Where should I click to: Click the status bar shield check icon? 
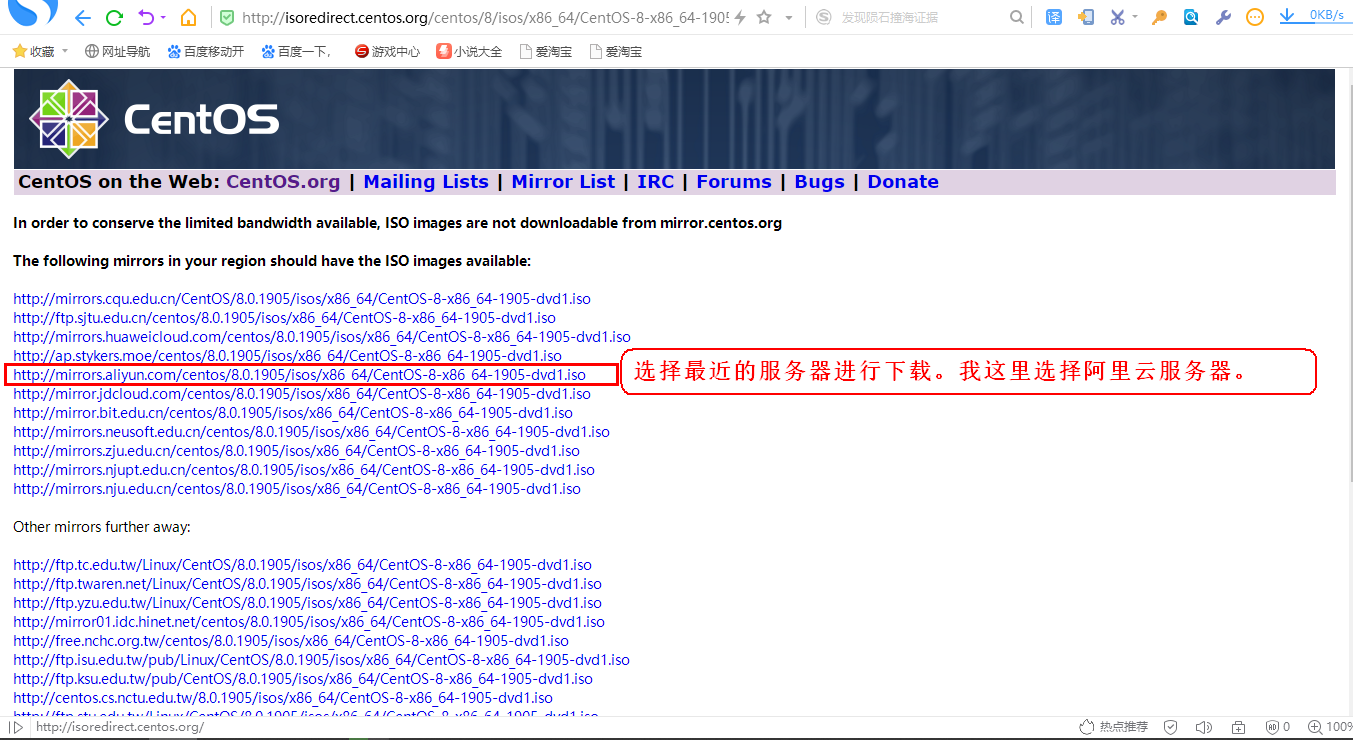point(1170,727)
